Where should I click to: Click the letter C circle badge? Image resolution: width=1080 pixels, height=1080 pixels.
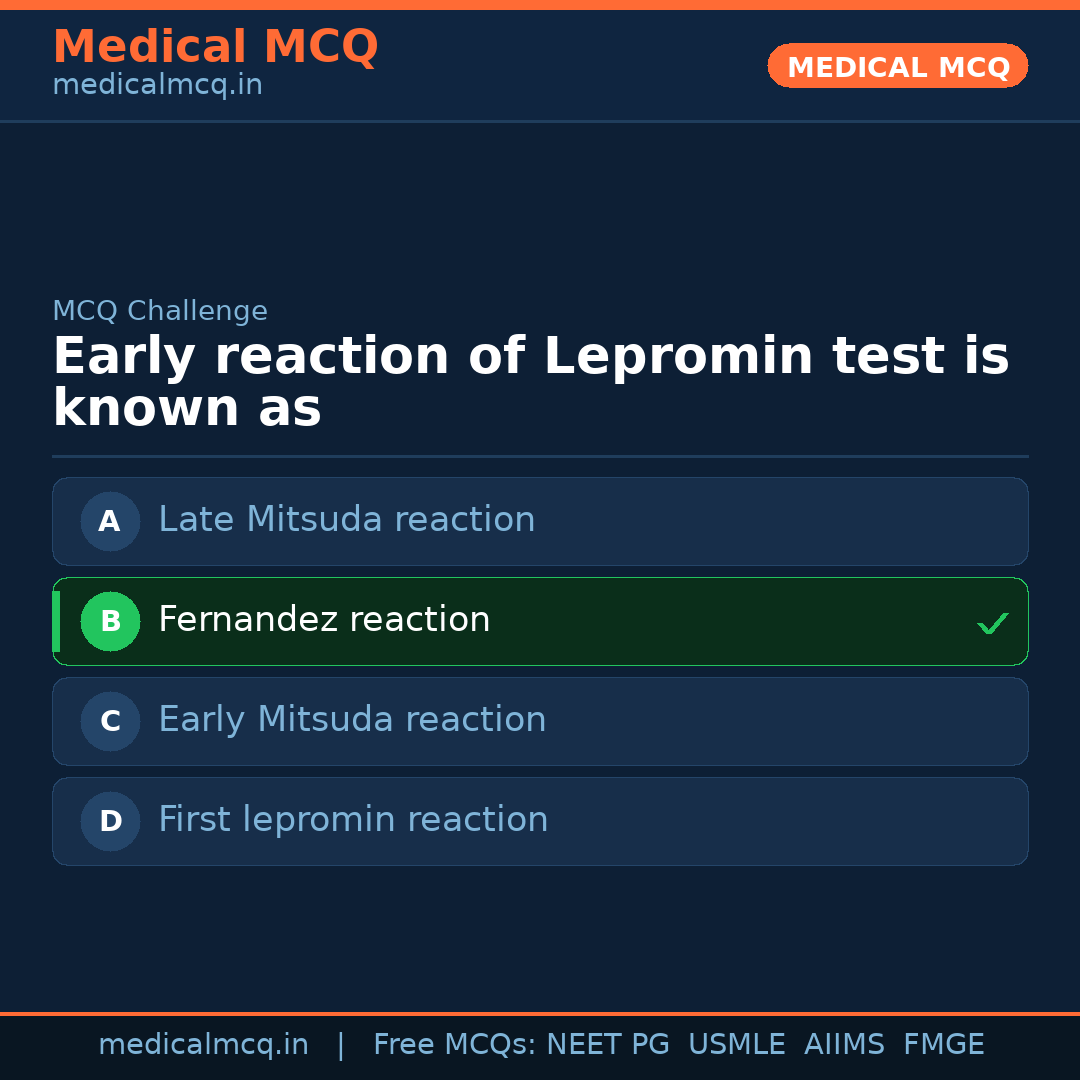point(110,721)
